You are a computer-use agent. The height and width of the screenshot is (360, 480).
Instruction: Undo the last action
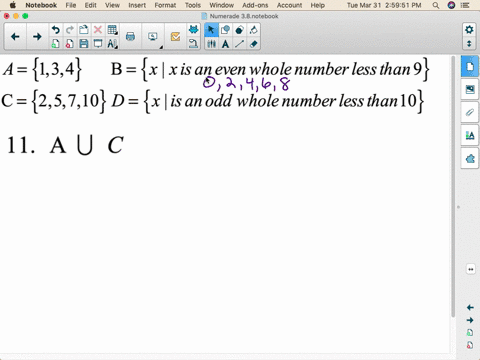[x=55, y=30]
